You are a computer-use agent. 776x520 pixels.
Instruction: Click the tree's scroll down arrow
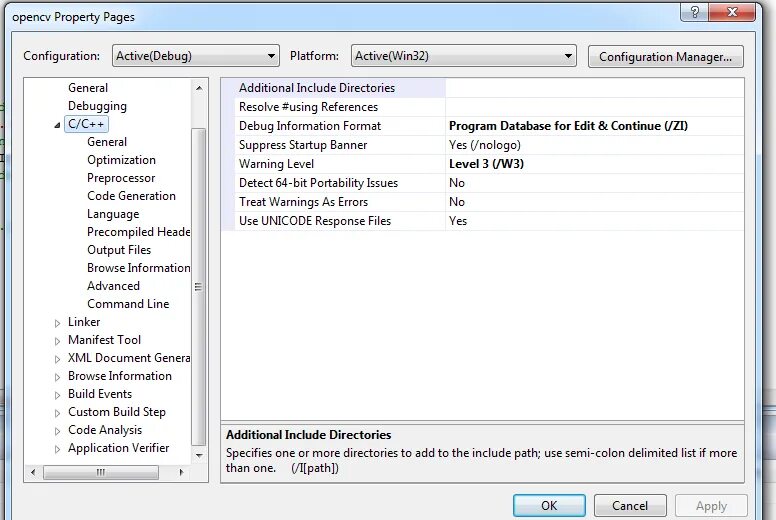pyautogui.click(x=199, y=455)
